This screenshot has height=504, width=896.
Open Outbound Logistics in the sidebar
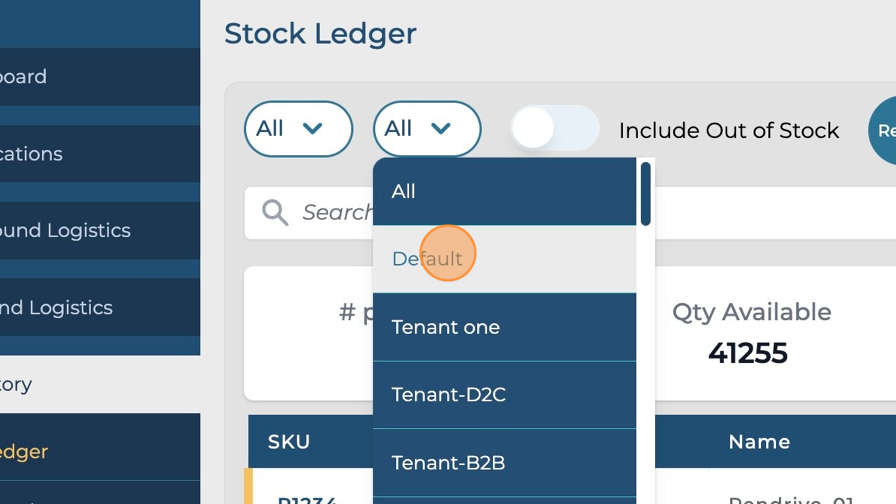(60, 308)
